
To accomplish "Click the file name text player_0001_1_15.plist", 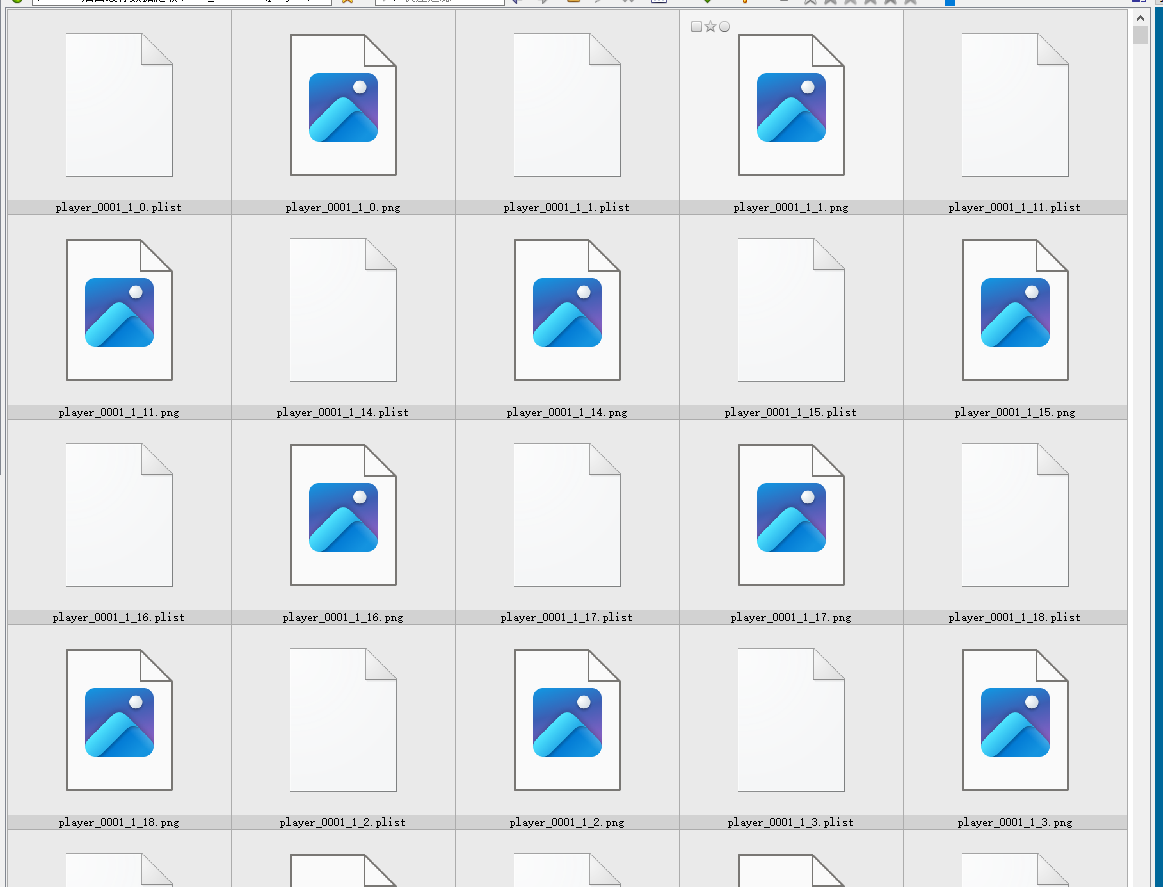I will tap(791, 412).
